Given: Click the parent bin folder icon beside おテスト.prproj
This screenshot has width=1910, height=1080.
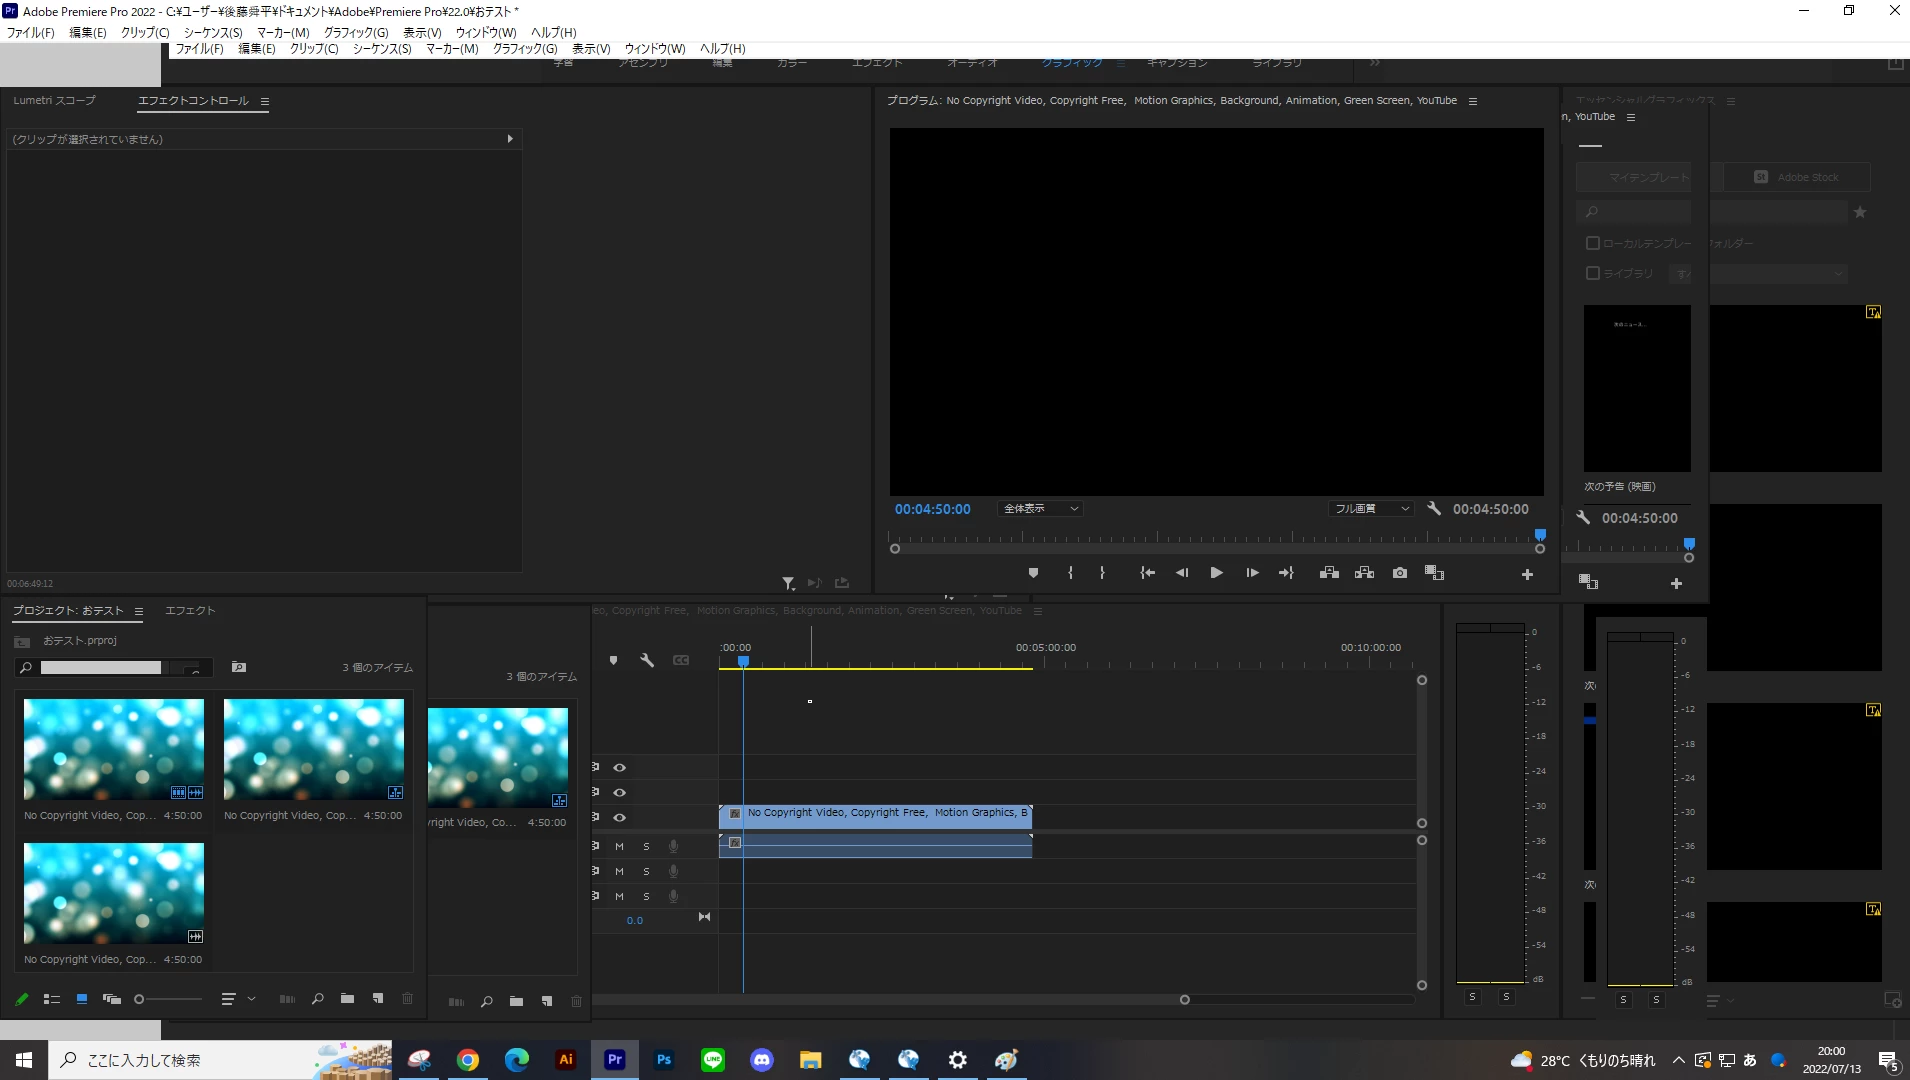Looking at the screenshot, I should pyautogui.click(x=22, y=642).
